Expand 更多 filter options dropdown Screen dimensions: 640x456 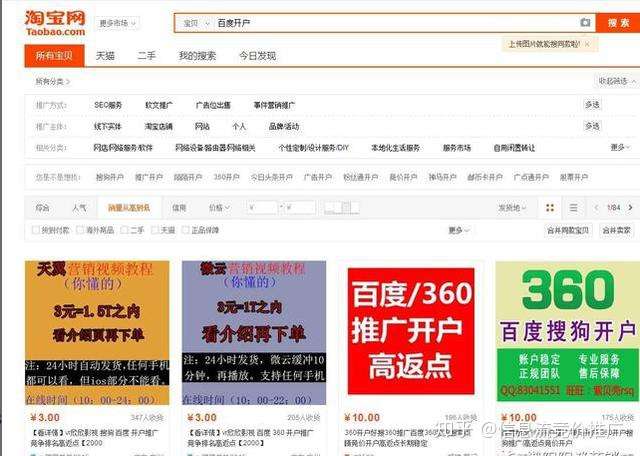pos(459,230)
